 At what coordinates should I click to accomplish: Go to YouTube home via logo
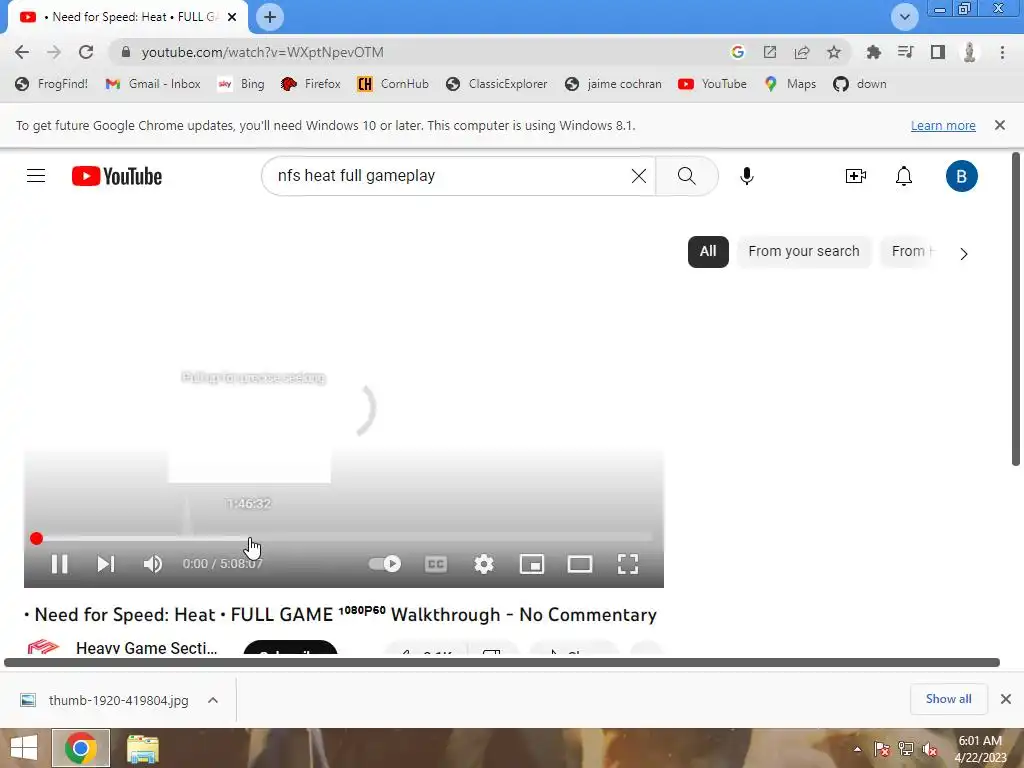tap(117, 176)
